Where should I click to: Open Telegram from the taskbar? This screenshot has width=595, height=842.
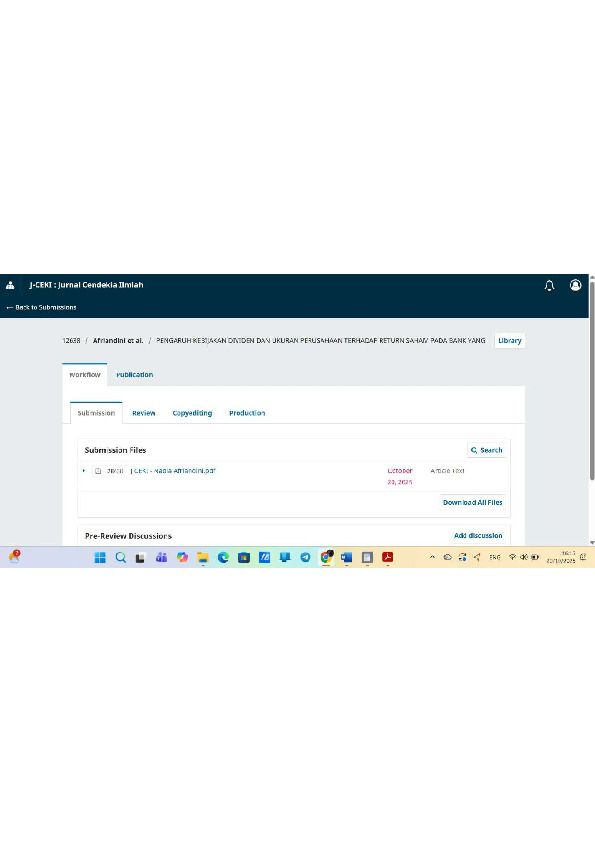tap(305, 557)
